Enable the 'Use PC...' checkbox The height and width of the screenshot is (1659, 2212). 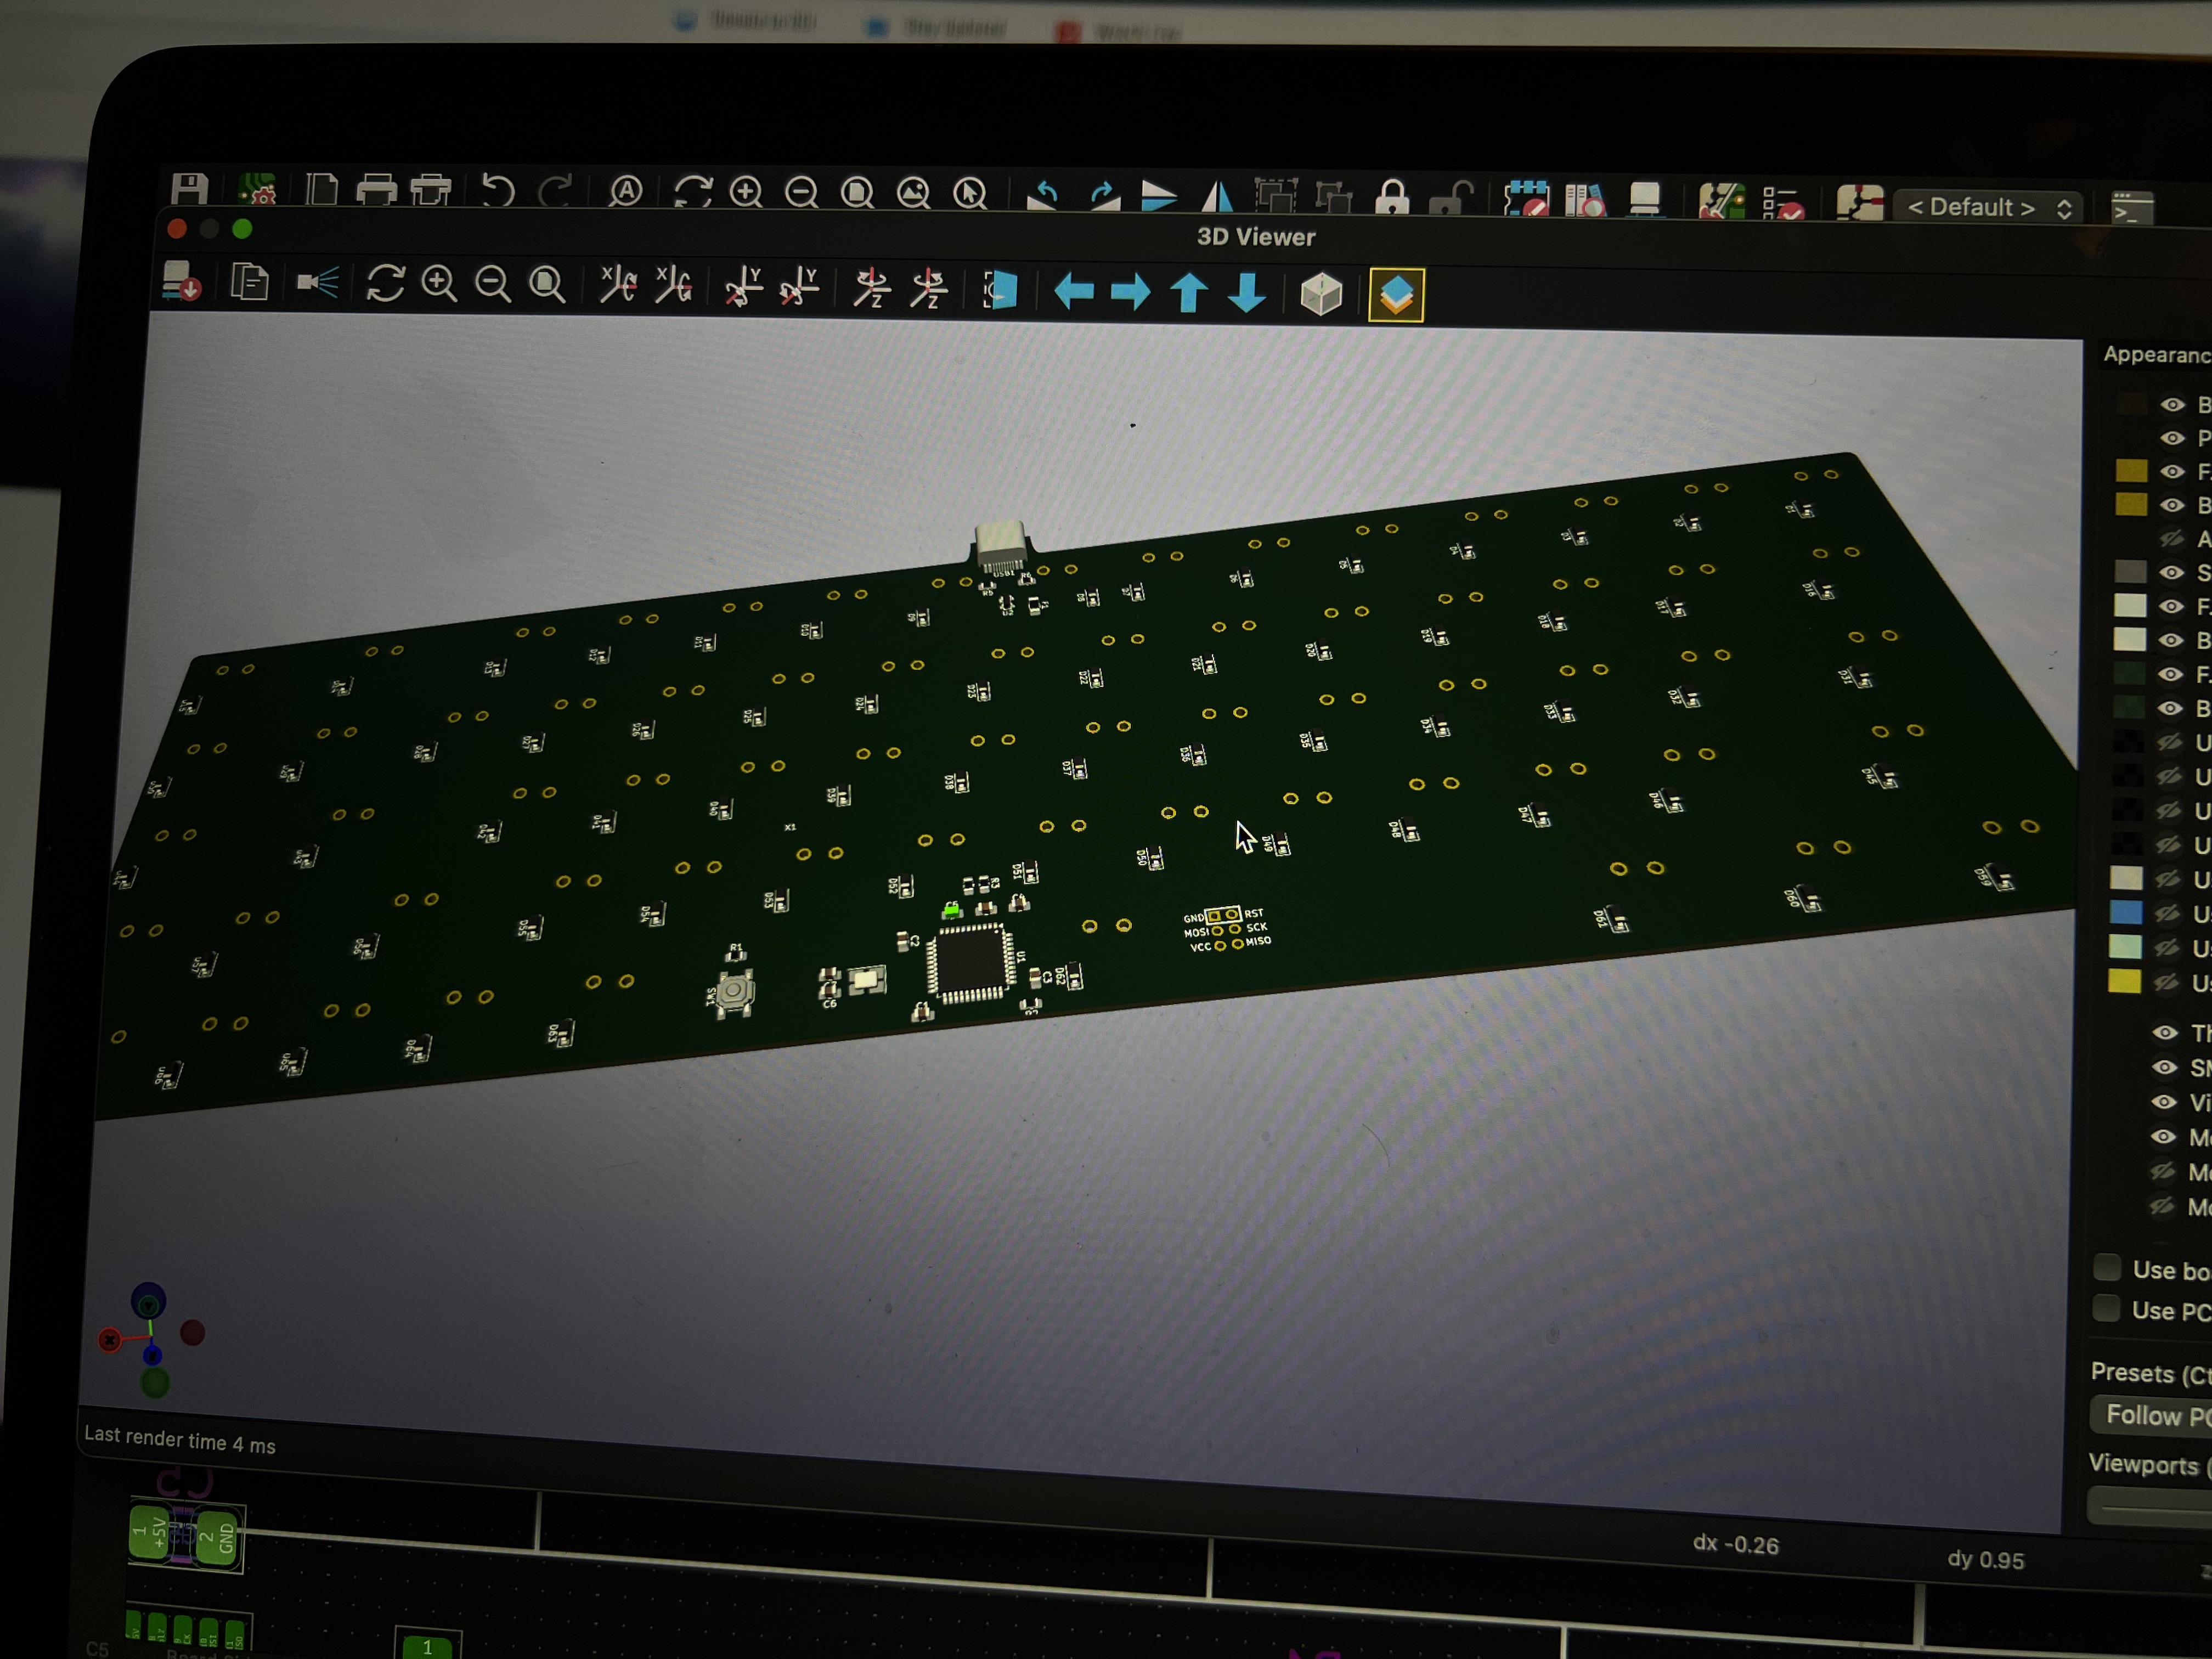point(2106,1308)
